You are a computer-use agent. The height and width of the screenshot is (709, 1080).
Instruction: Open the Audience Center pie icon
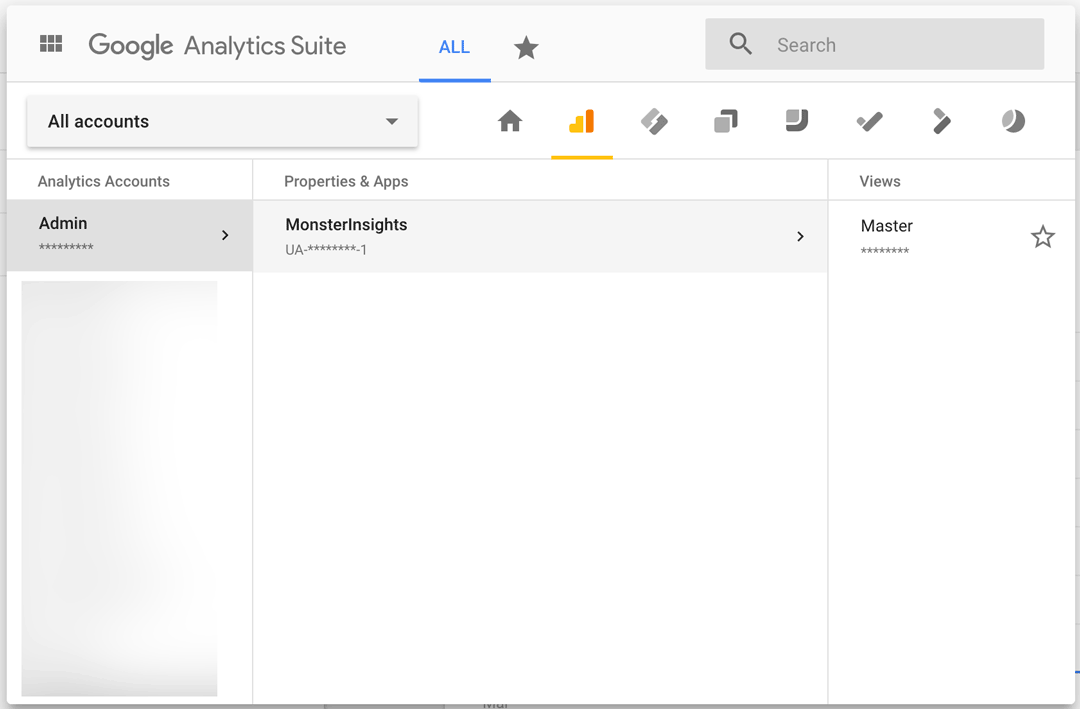1013,122
